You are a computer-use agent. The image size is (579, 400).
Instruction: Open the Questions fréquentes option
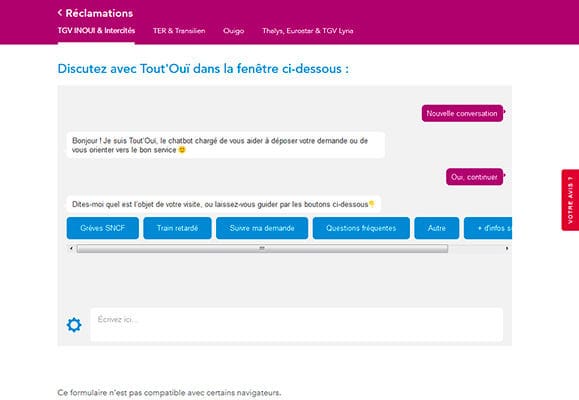point(361,228)
